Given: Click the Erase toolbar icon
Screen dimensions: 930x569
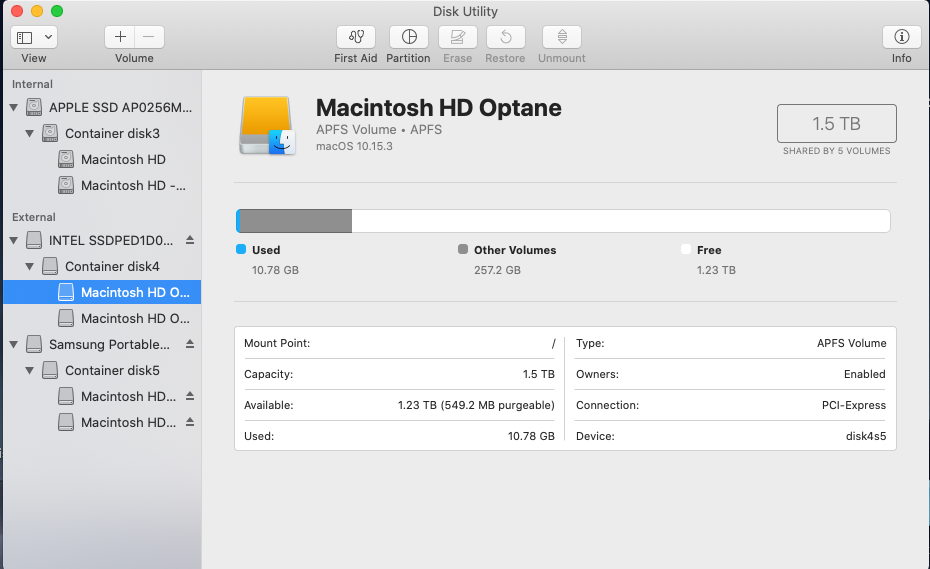Looking at the screenshot, I should (x=457, y=37).
